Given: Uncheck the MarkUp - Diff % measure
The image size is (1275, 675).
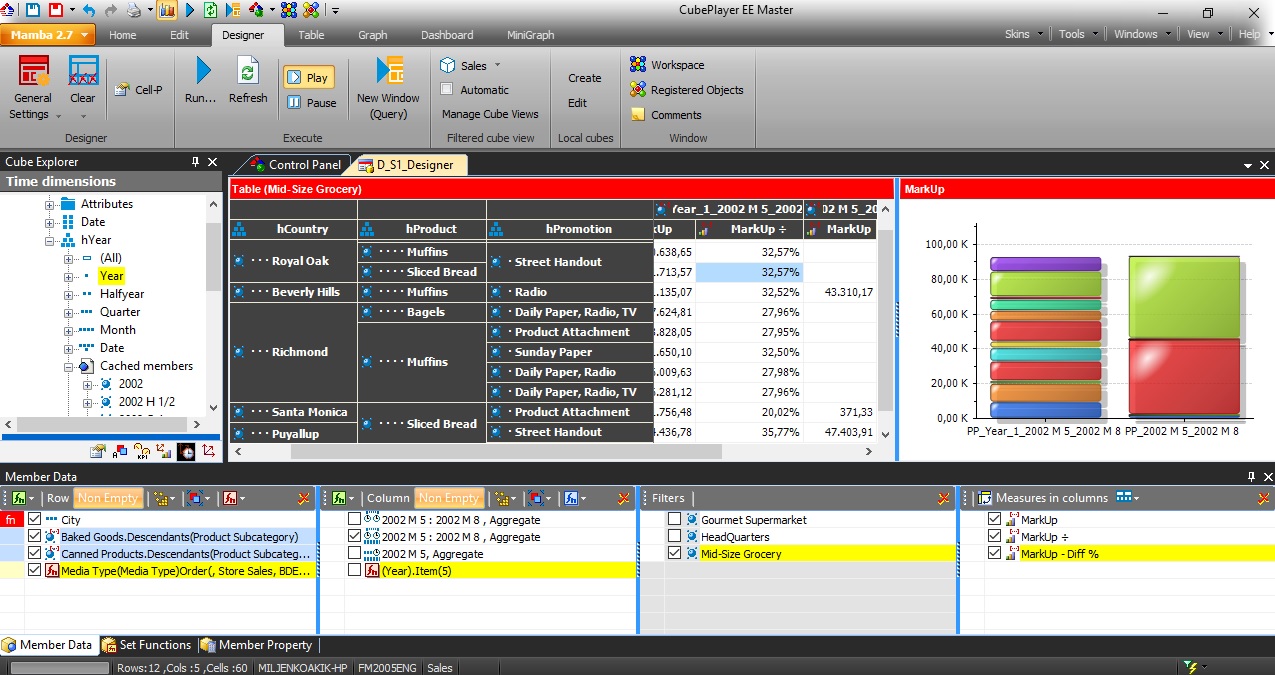Looking at the screenshot, I should click(x=994, y=554).
